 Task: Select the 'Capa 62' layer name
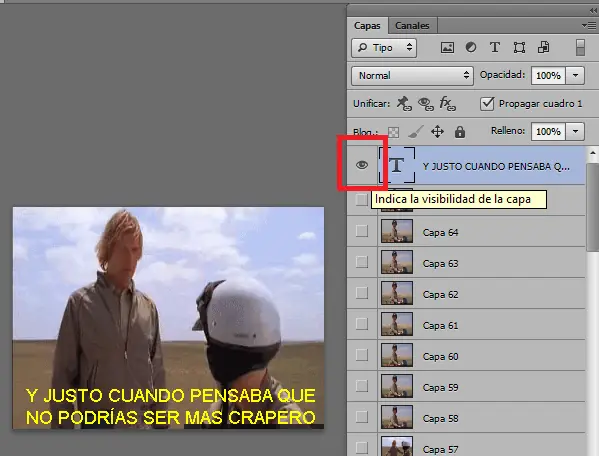coord(440,294)
